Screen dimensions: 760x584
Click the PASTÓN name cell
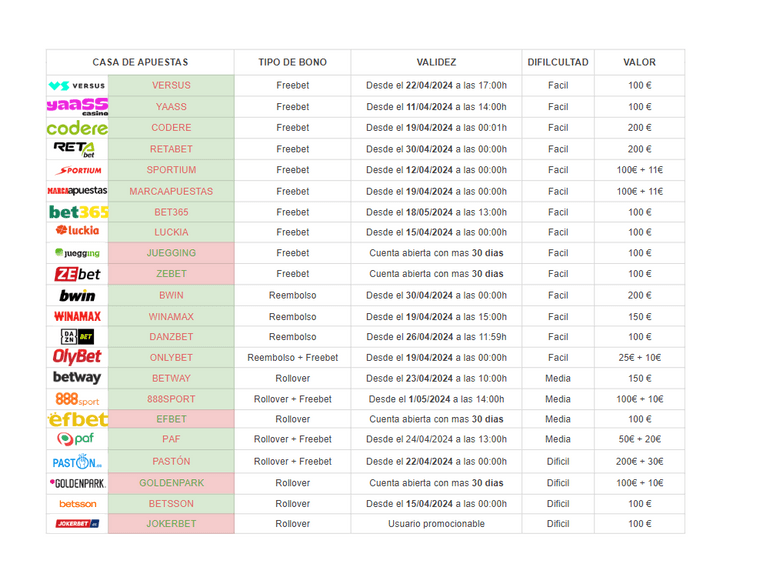coord(171,461)
